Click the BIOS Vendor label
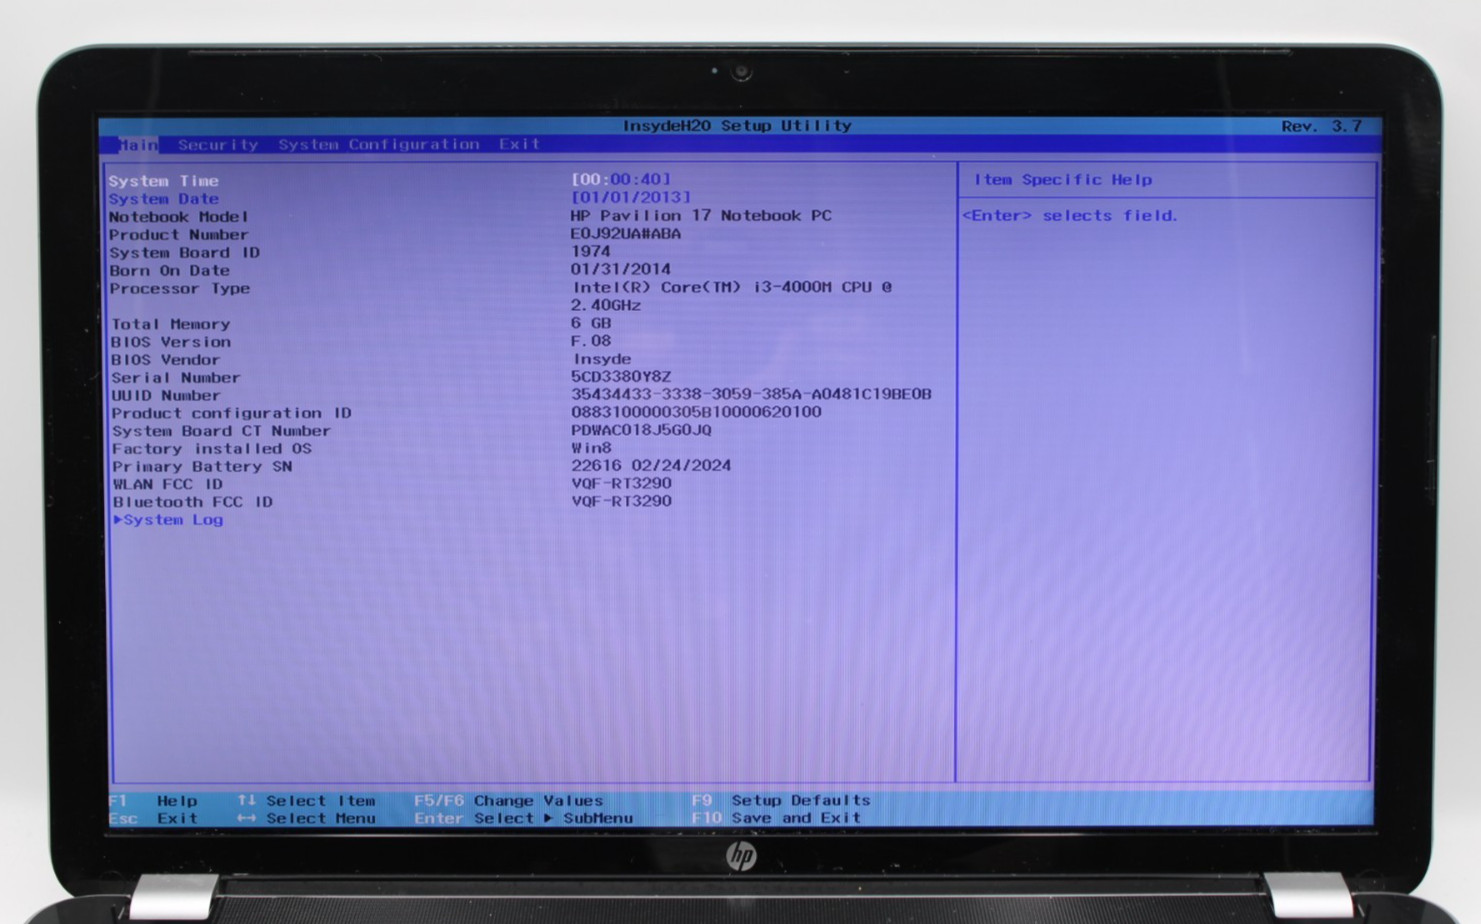Viewport: 1481px width, 924px height. (x=165, y=361)
